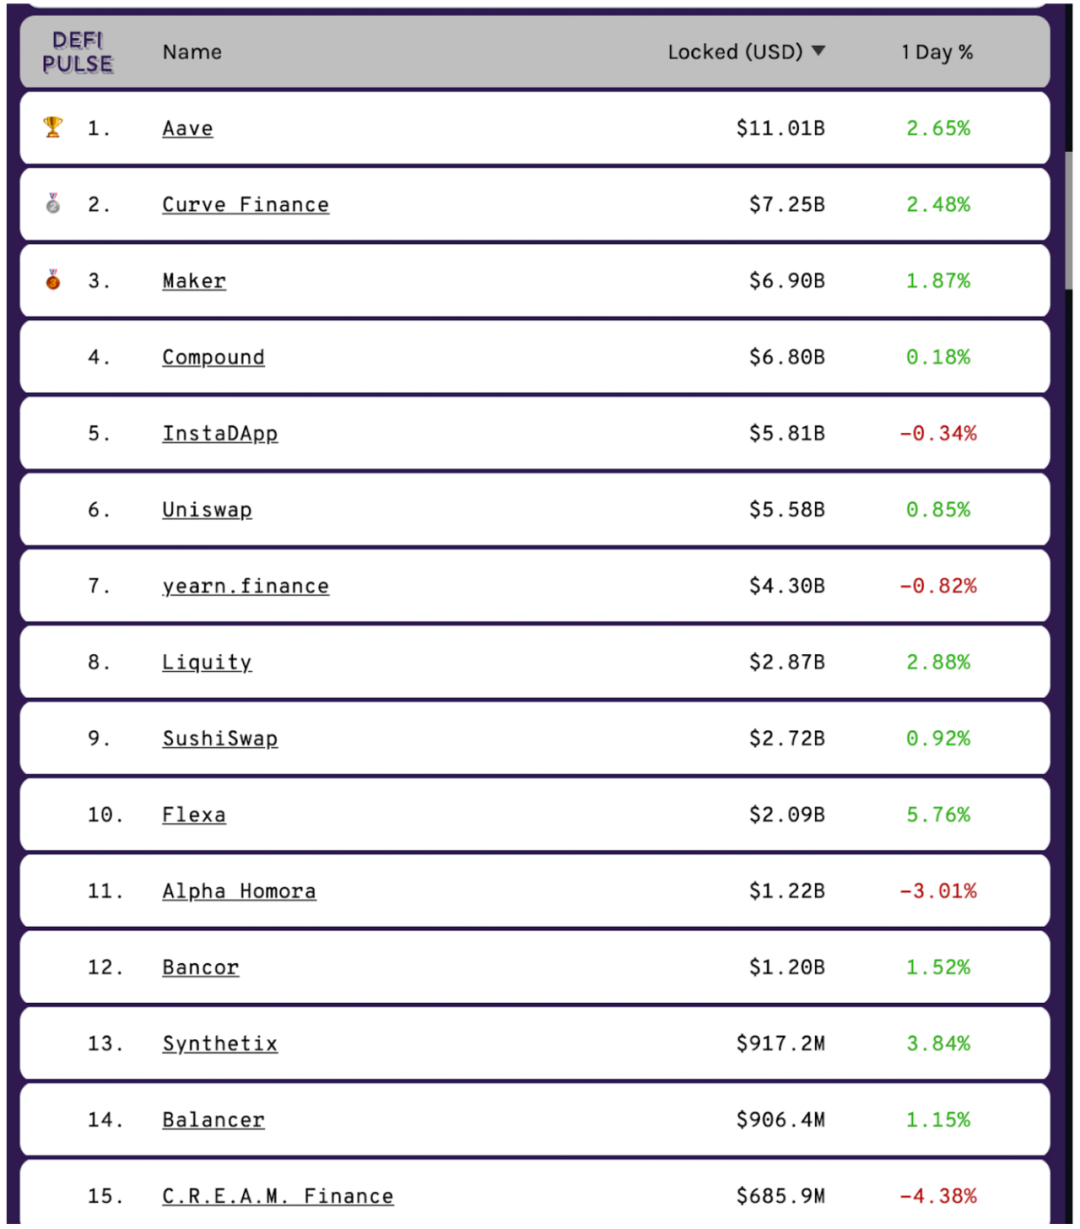Open the Liquity project link

(207, 662)
